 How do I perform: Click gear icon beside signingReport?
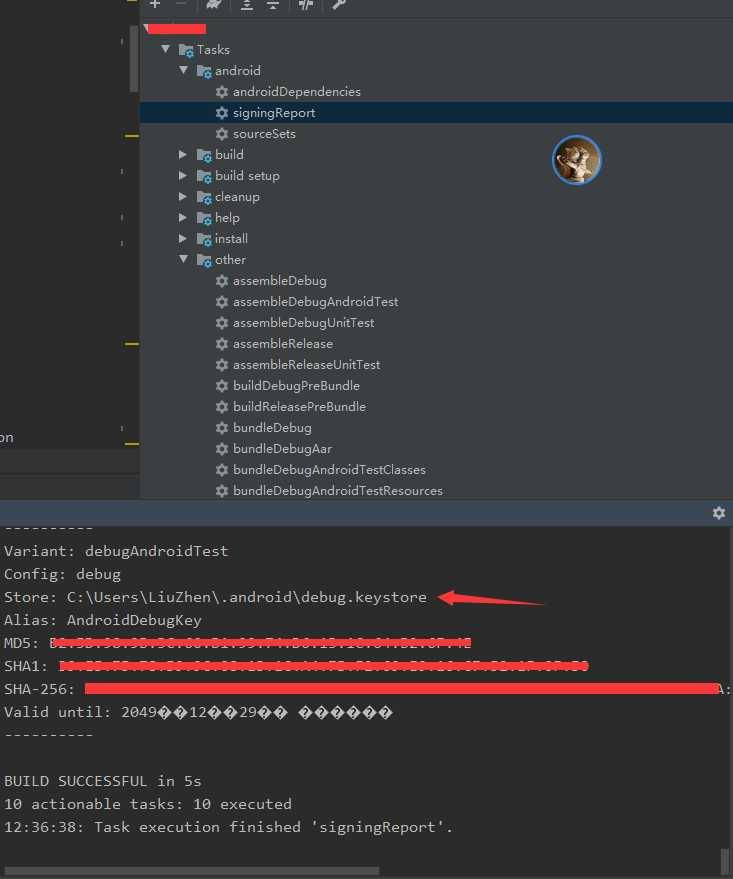pyautogui.click(x=222, y=113)
